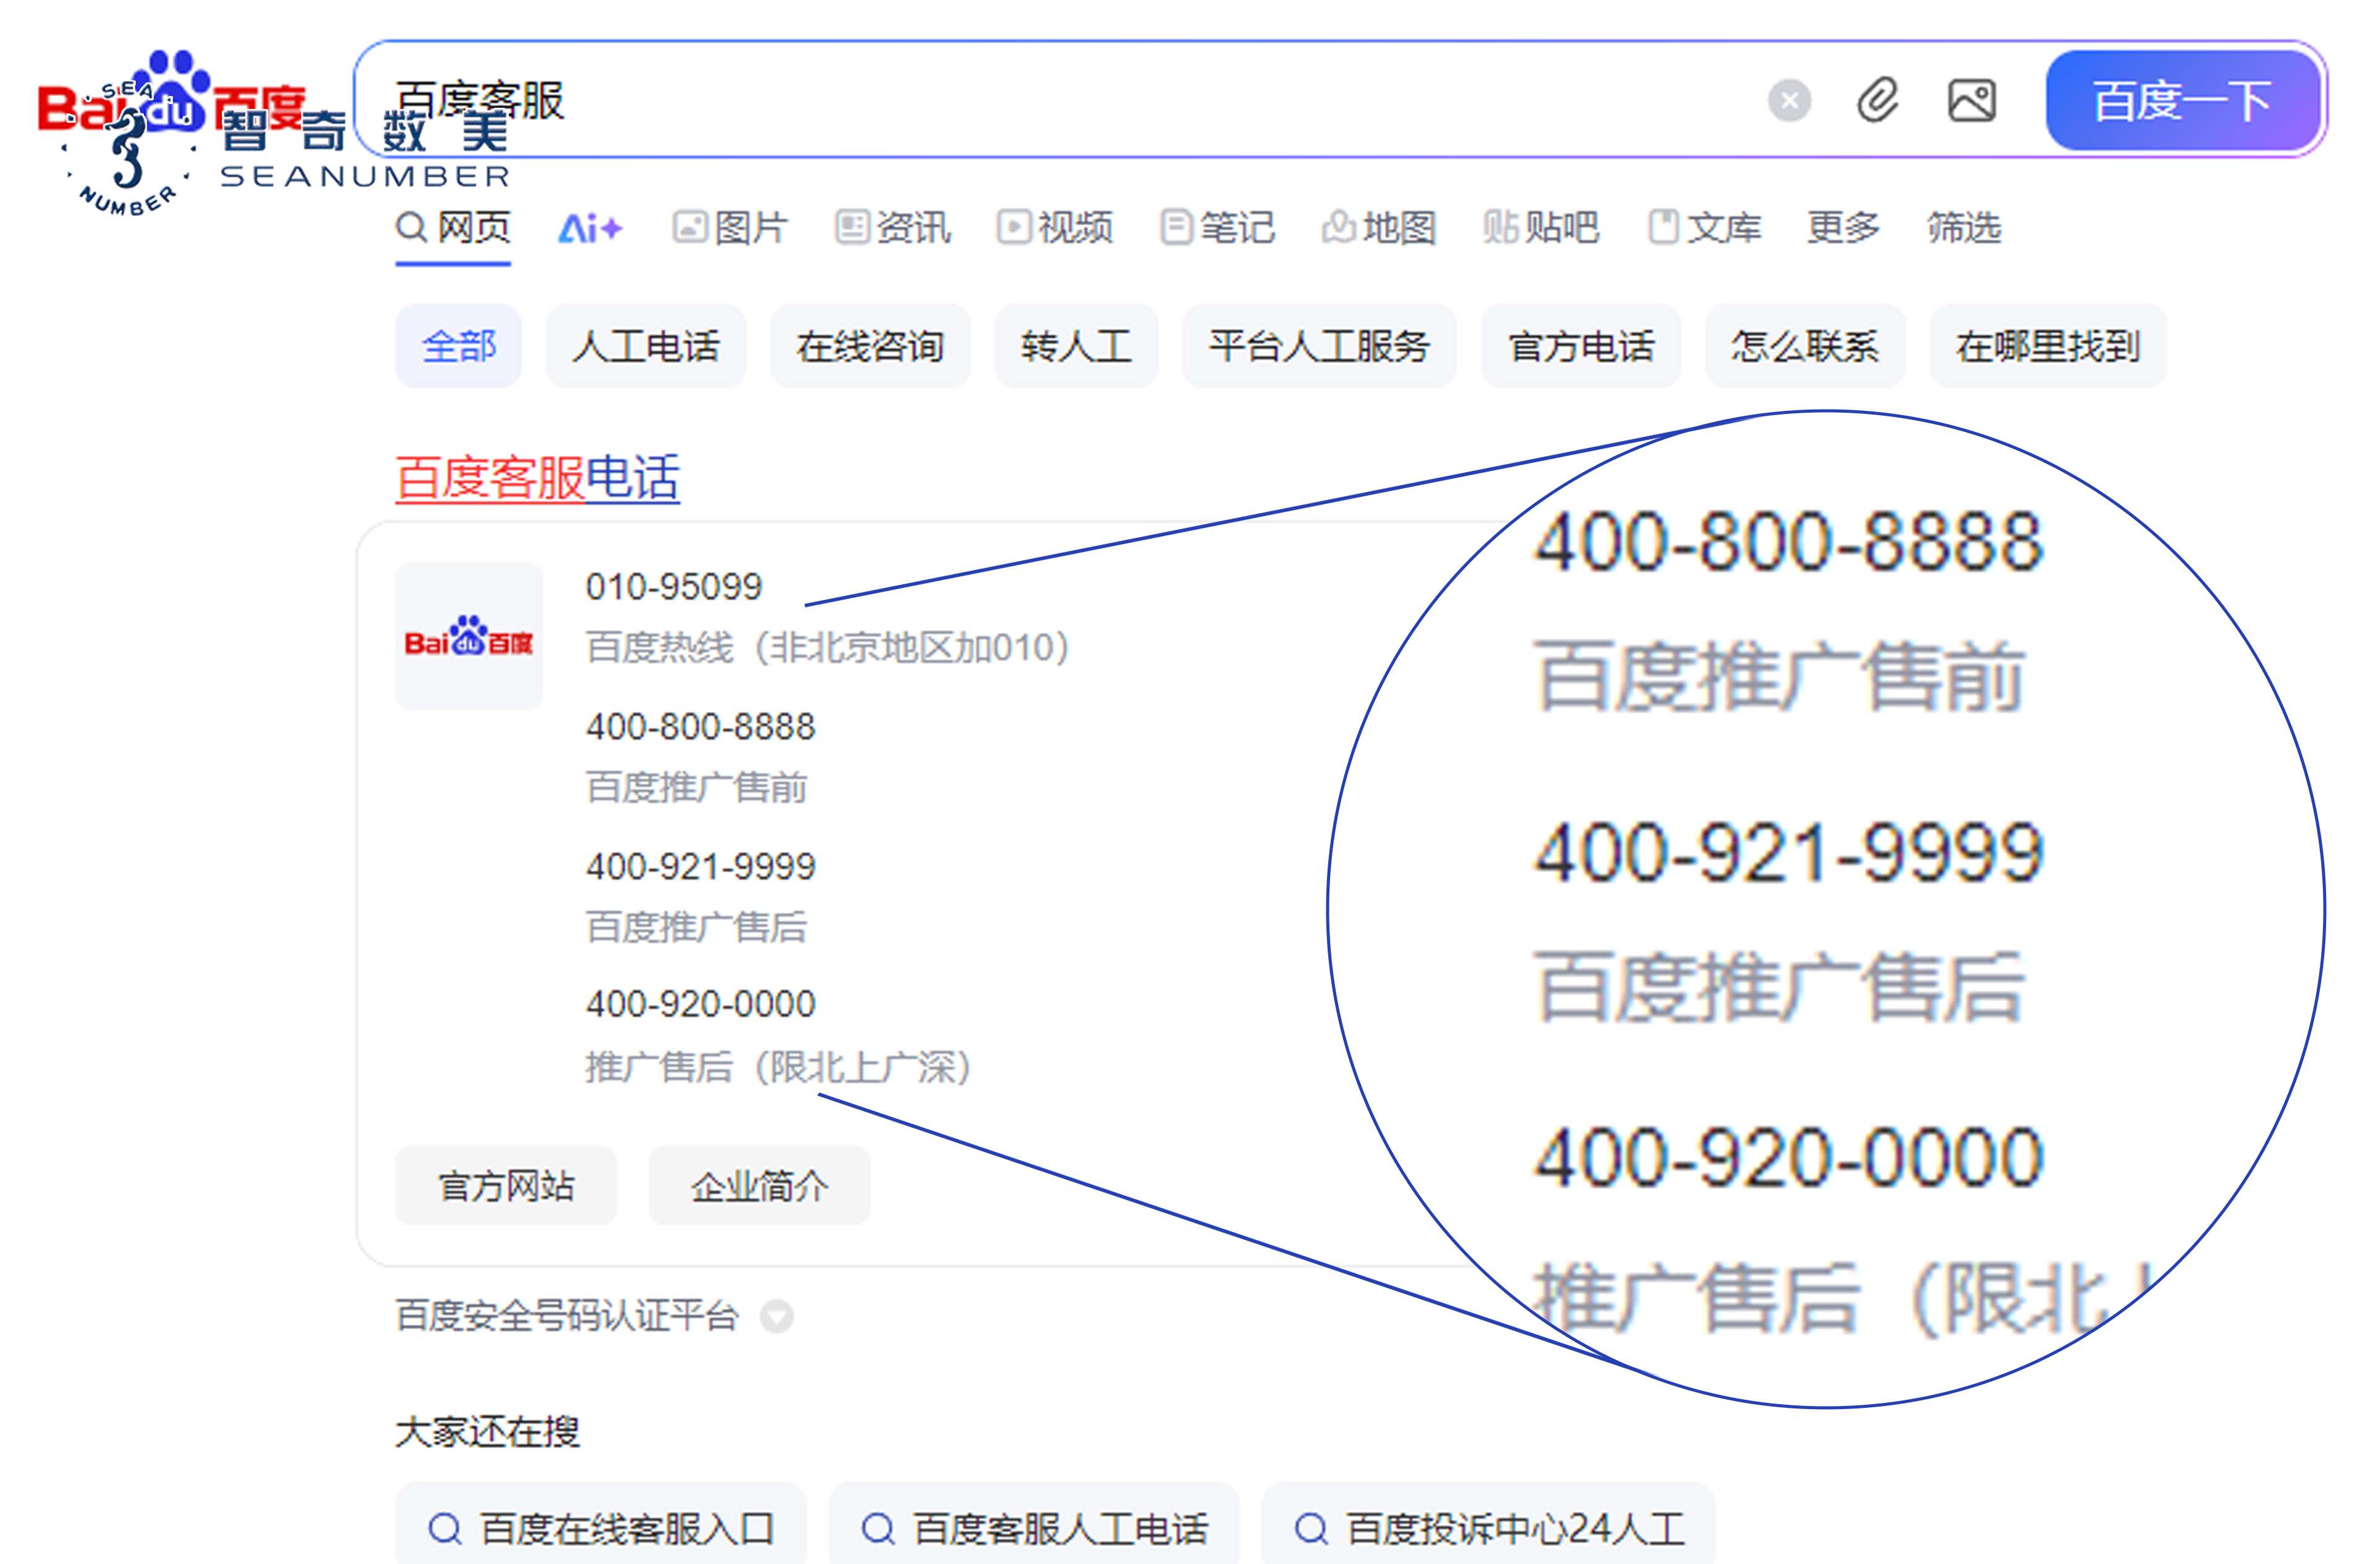The height and width of the screenshot is (1564, 2380).
Task: Open the 笔记 tab
Action: (x=1217, y=228)
